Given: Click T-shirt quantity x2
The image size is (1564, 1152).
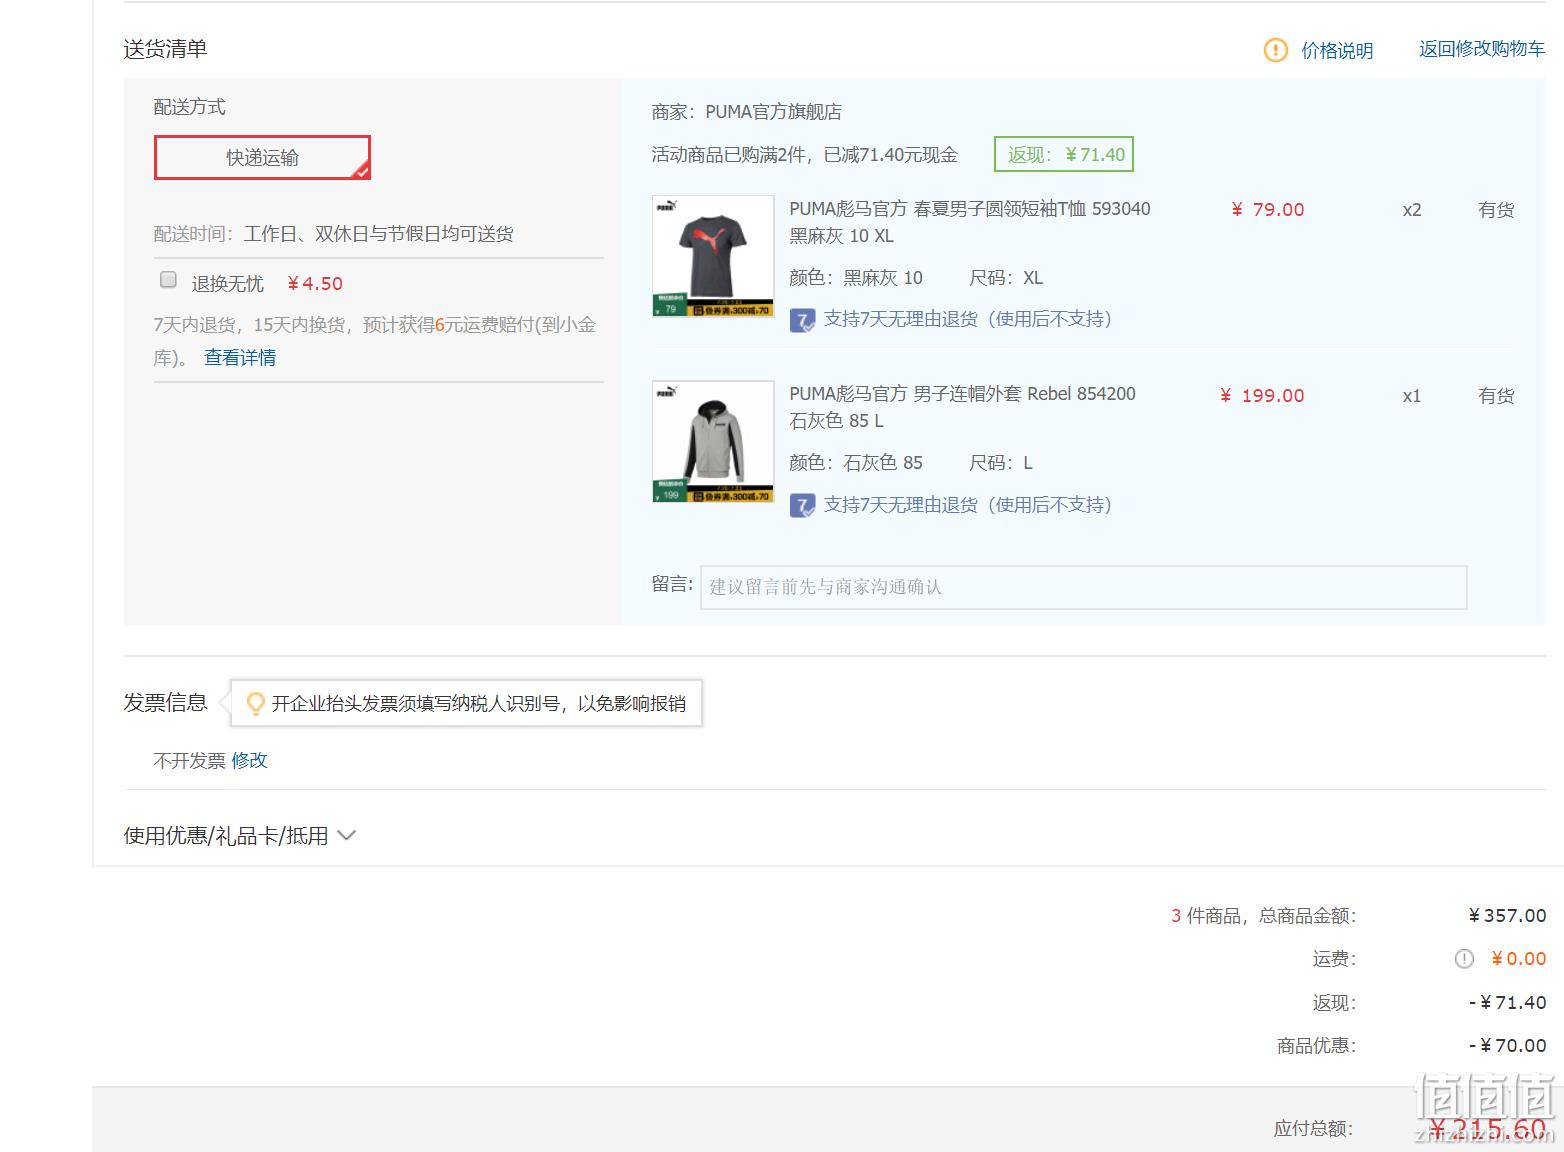Looking at the screenshot, I should click(x=1412, y=210).
